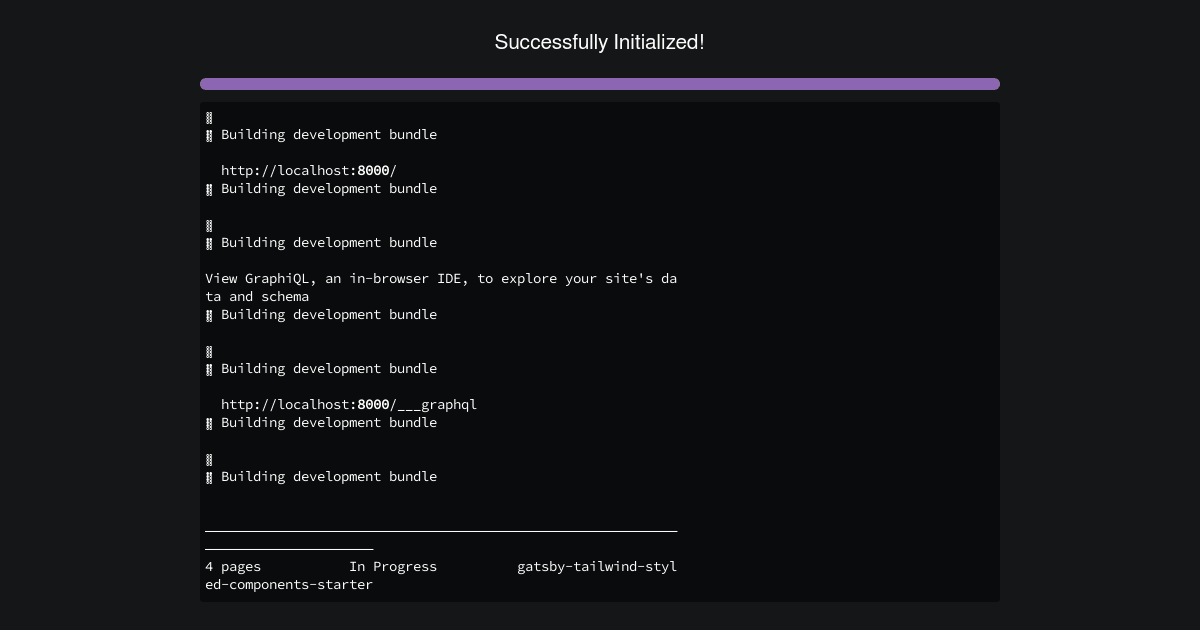This screenshot has height=630, width=1200.
Task: Click the spinner icon next to the topmost Building development bundle
Action: click(x=209, y=135)
